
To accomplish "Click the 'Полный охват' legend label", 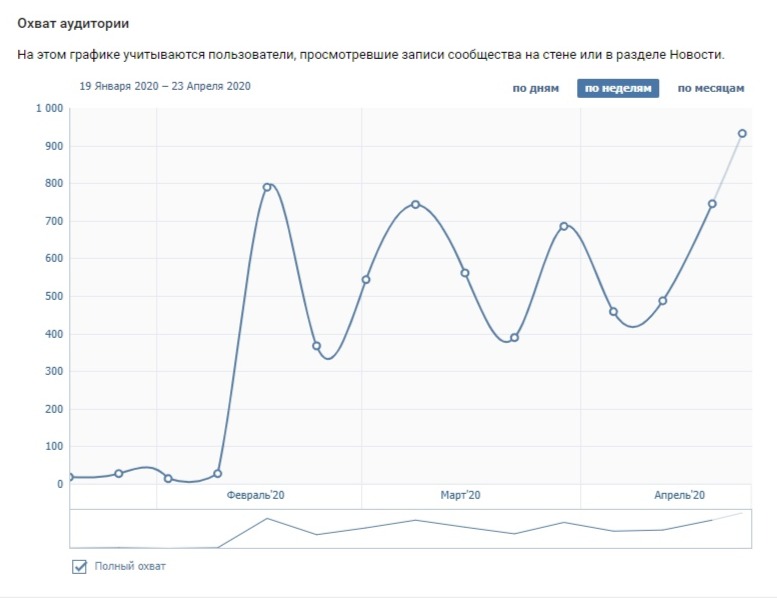I will point(130,566).
